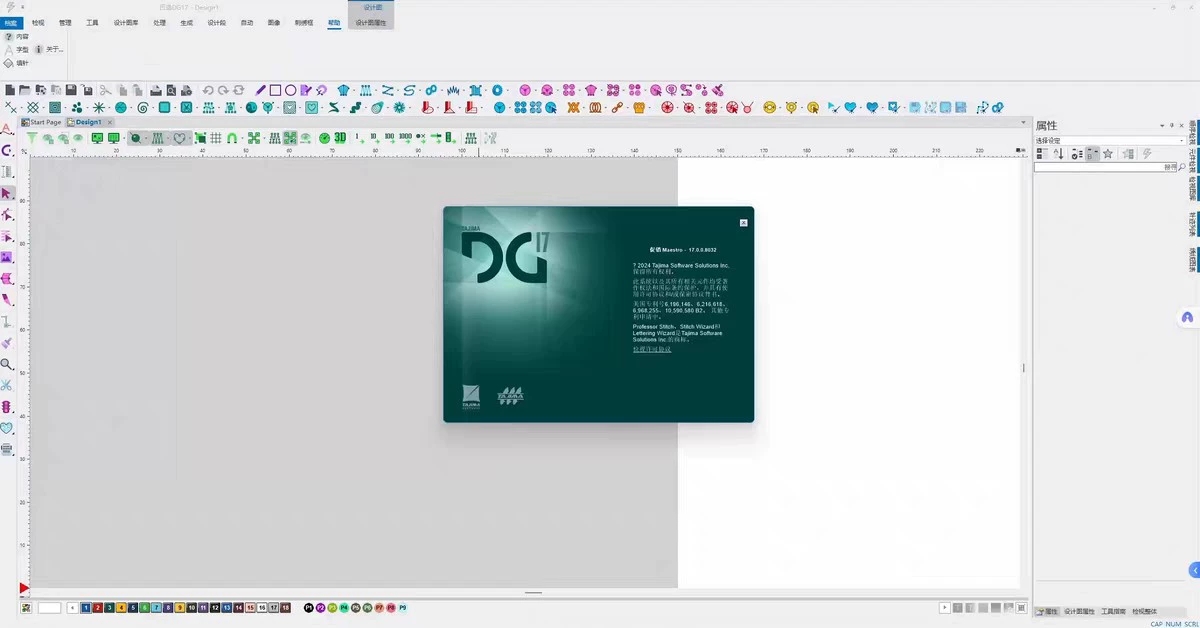The width and height of the screenshot is (1200, 628).
Task: Pin the Properties panel with the pushpin button
Action: [x=1171, y=126]
